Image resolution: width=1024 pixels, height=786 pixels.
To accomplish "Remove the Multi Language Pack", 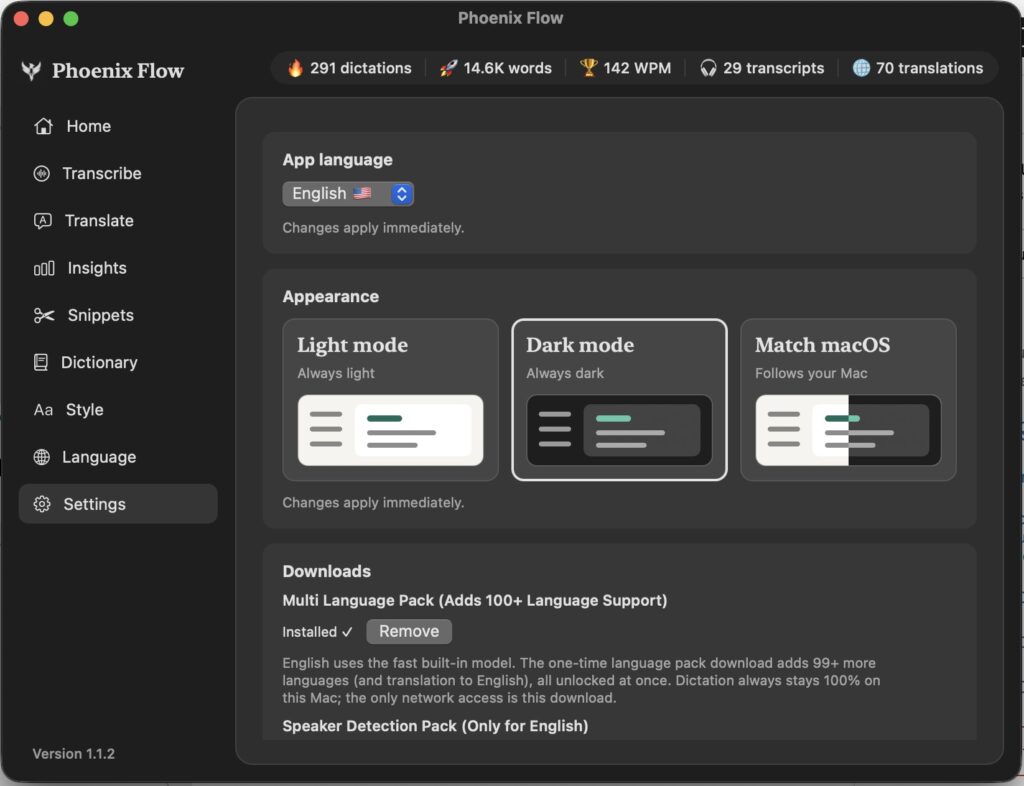I will [x=409, y=631].
